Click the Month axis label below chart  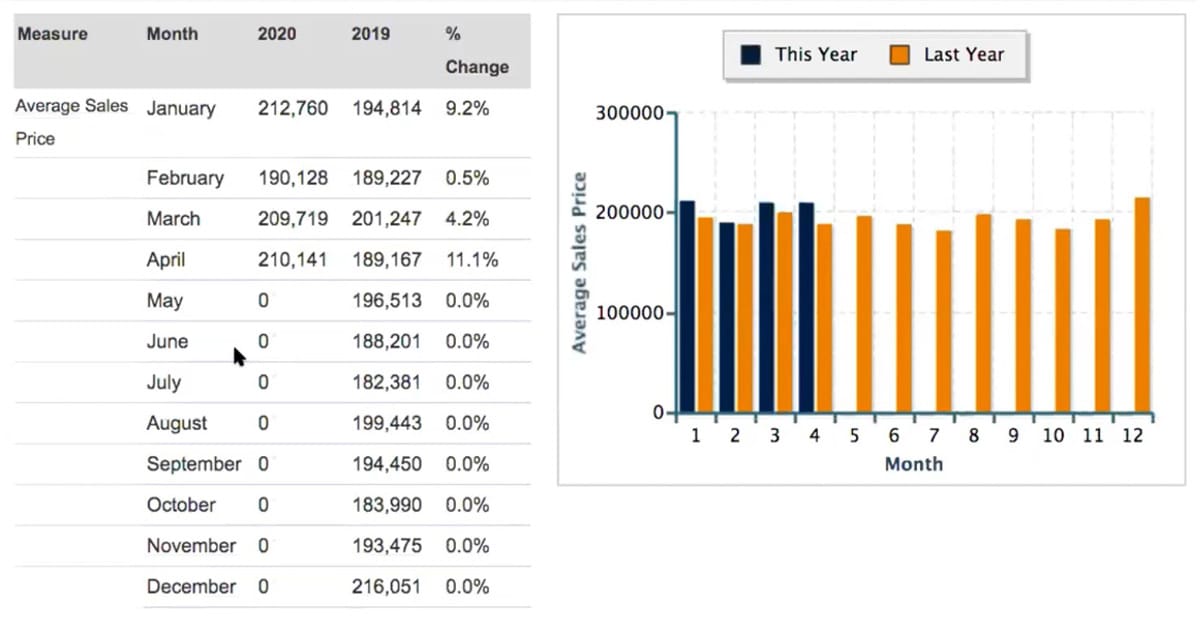pos(914,464)
